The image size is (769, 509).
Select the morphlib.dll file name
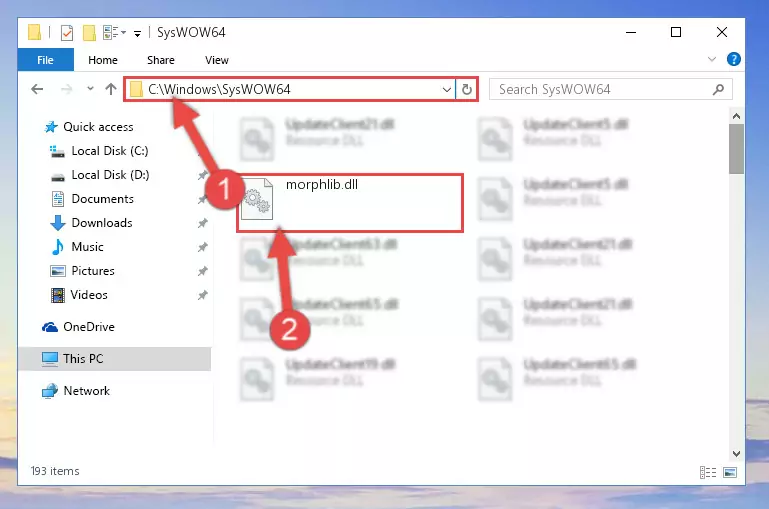point(322,185)
